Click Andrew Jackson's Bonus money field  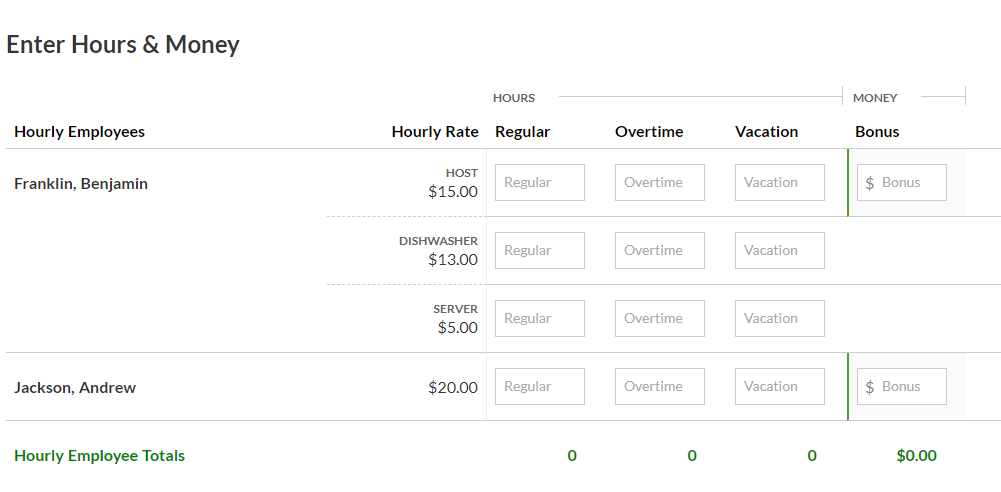coord(902,387)
